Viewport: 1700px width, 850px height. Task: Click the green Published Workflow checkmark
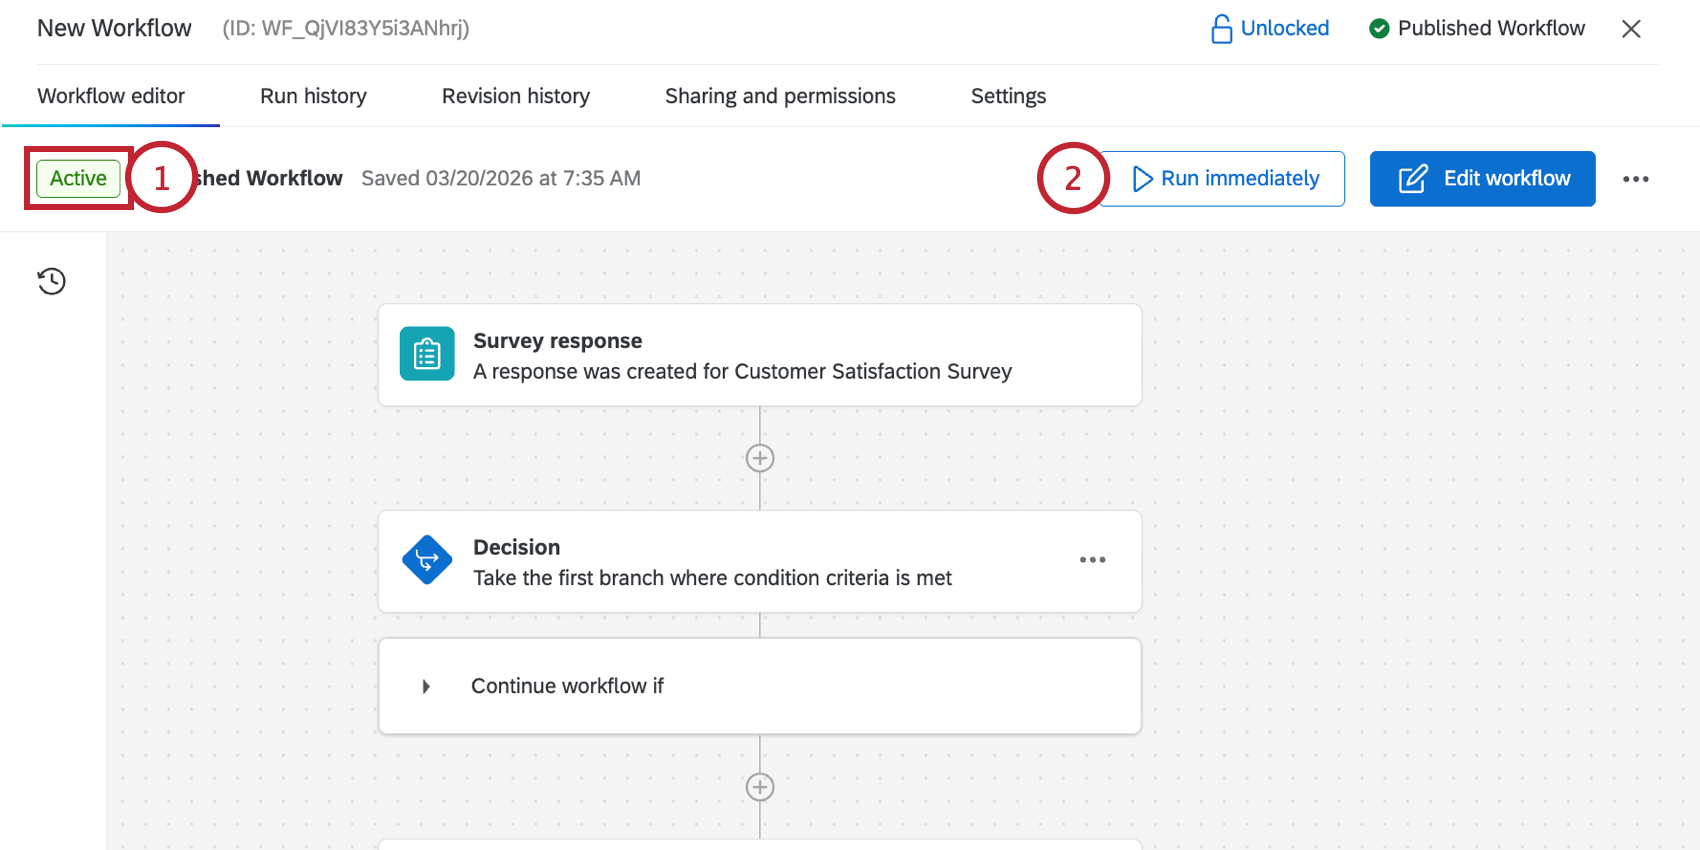point(1379,29)
